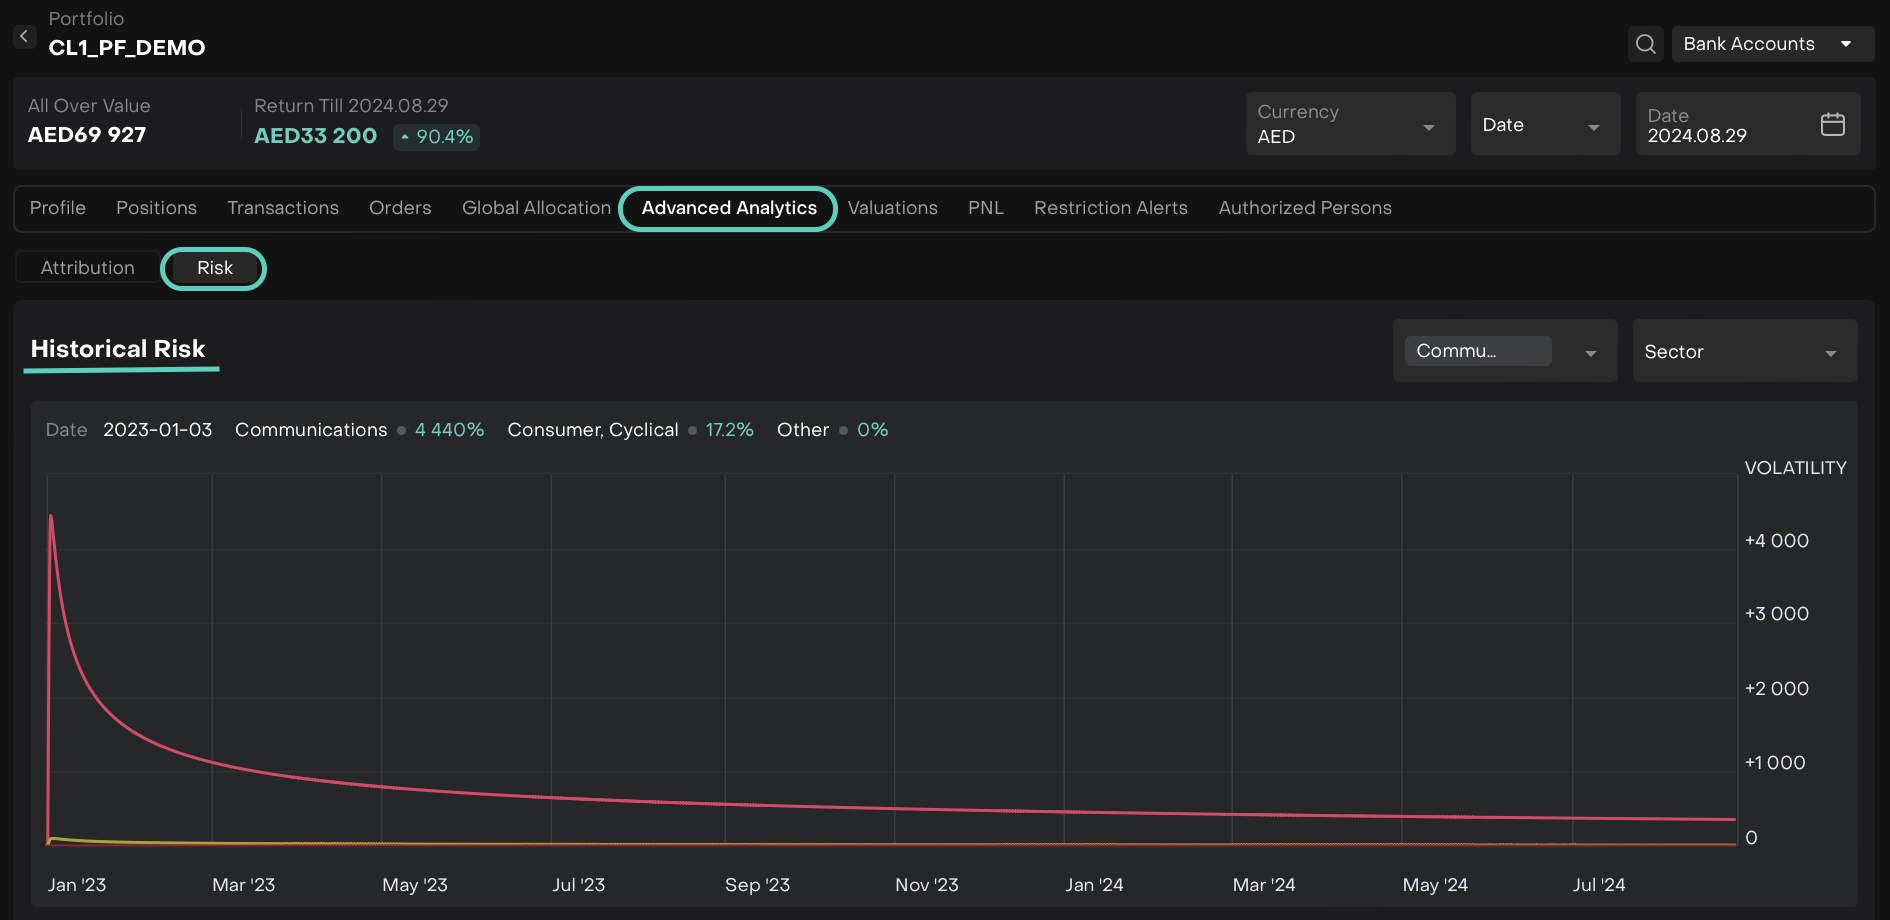
Task: Click the search magnifier icon
Action: [1645, 44]
